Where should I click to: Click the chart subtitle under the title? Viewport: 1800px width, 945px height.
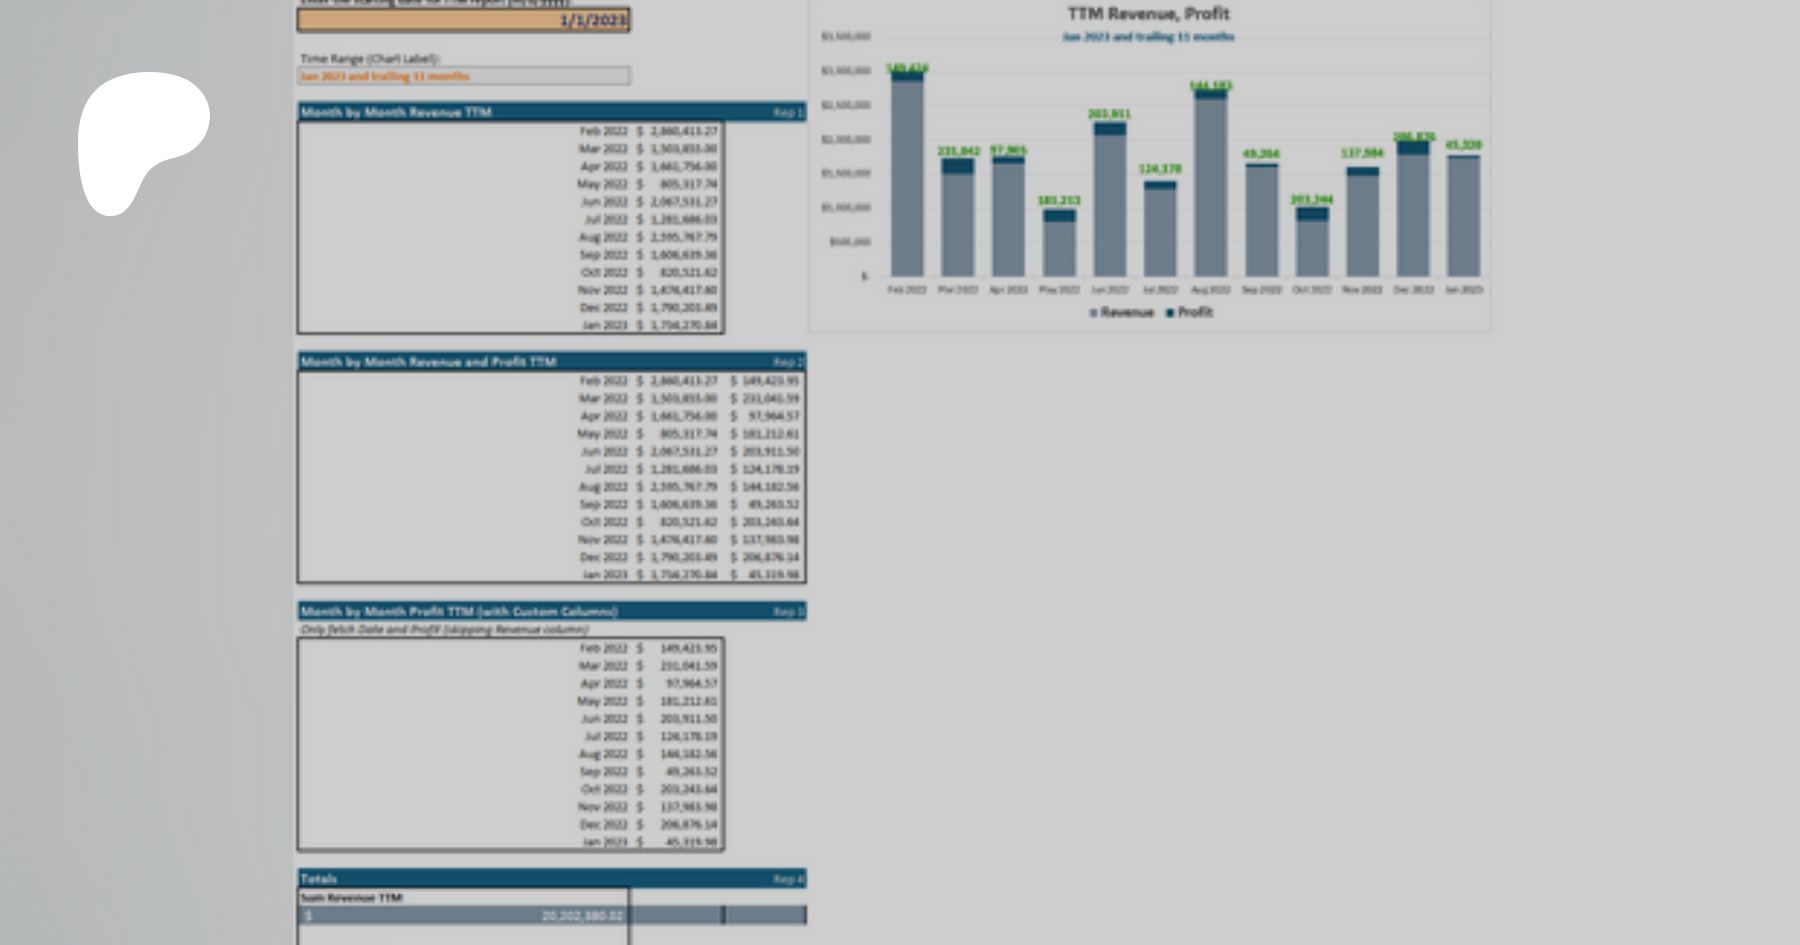click(1148, 37)
